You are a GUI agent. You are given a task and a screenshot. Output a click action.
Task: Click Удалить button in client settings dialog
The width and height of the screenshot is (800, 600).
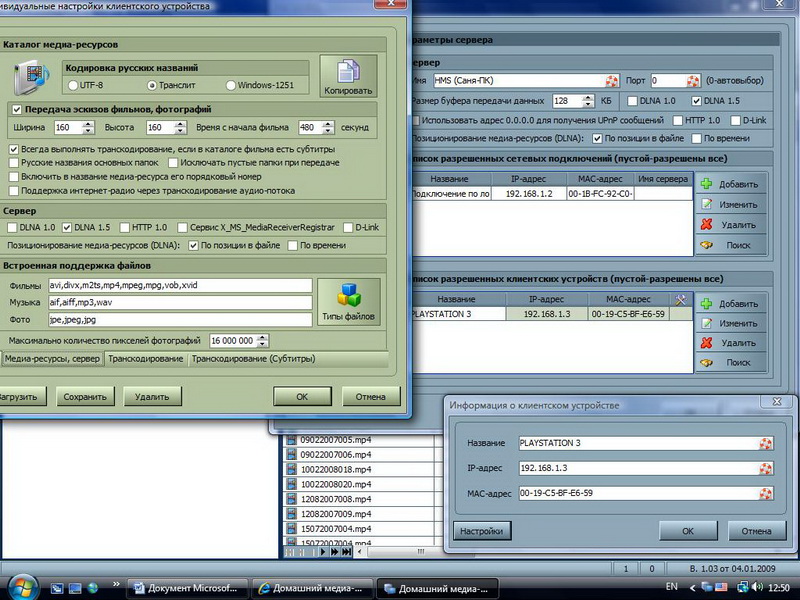point(152,396)
